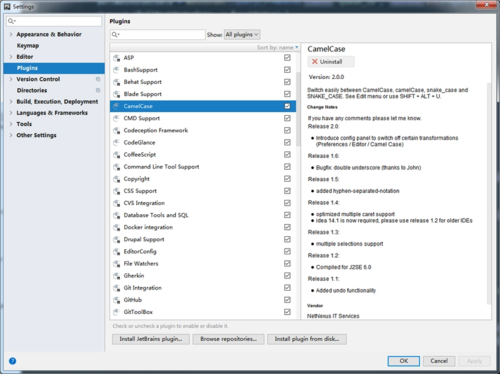Select the Plugins settings page
This screenshot has width=500, height=374.
(54, 68)
